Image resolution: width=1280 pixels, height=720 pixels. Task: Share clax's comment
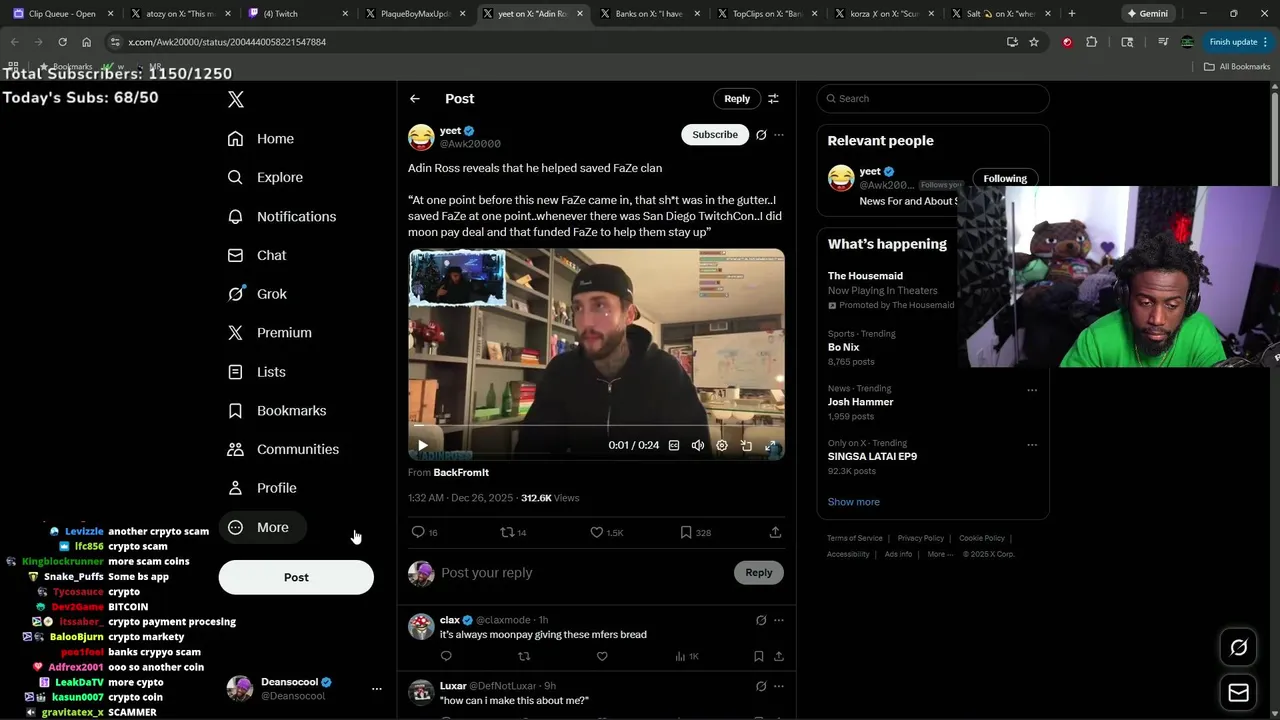[778, 656]
